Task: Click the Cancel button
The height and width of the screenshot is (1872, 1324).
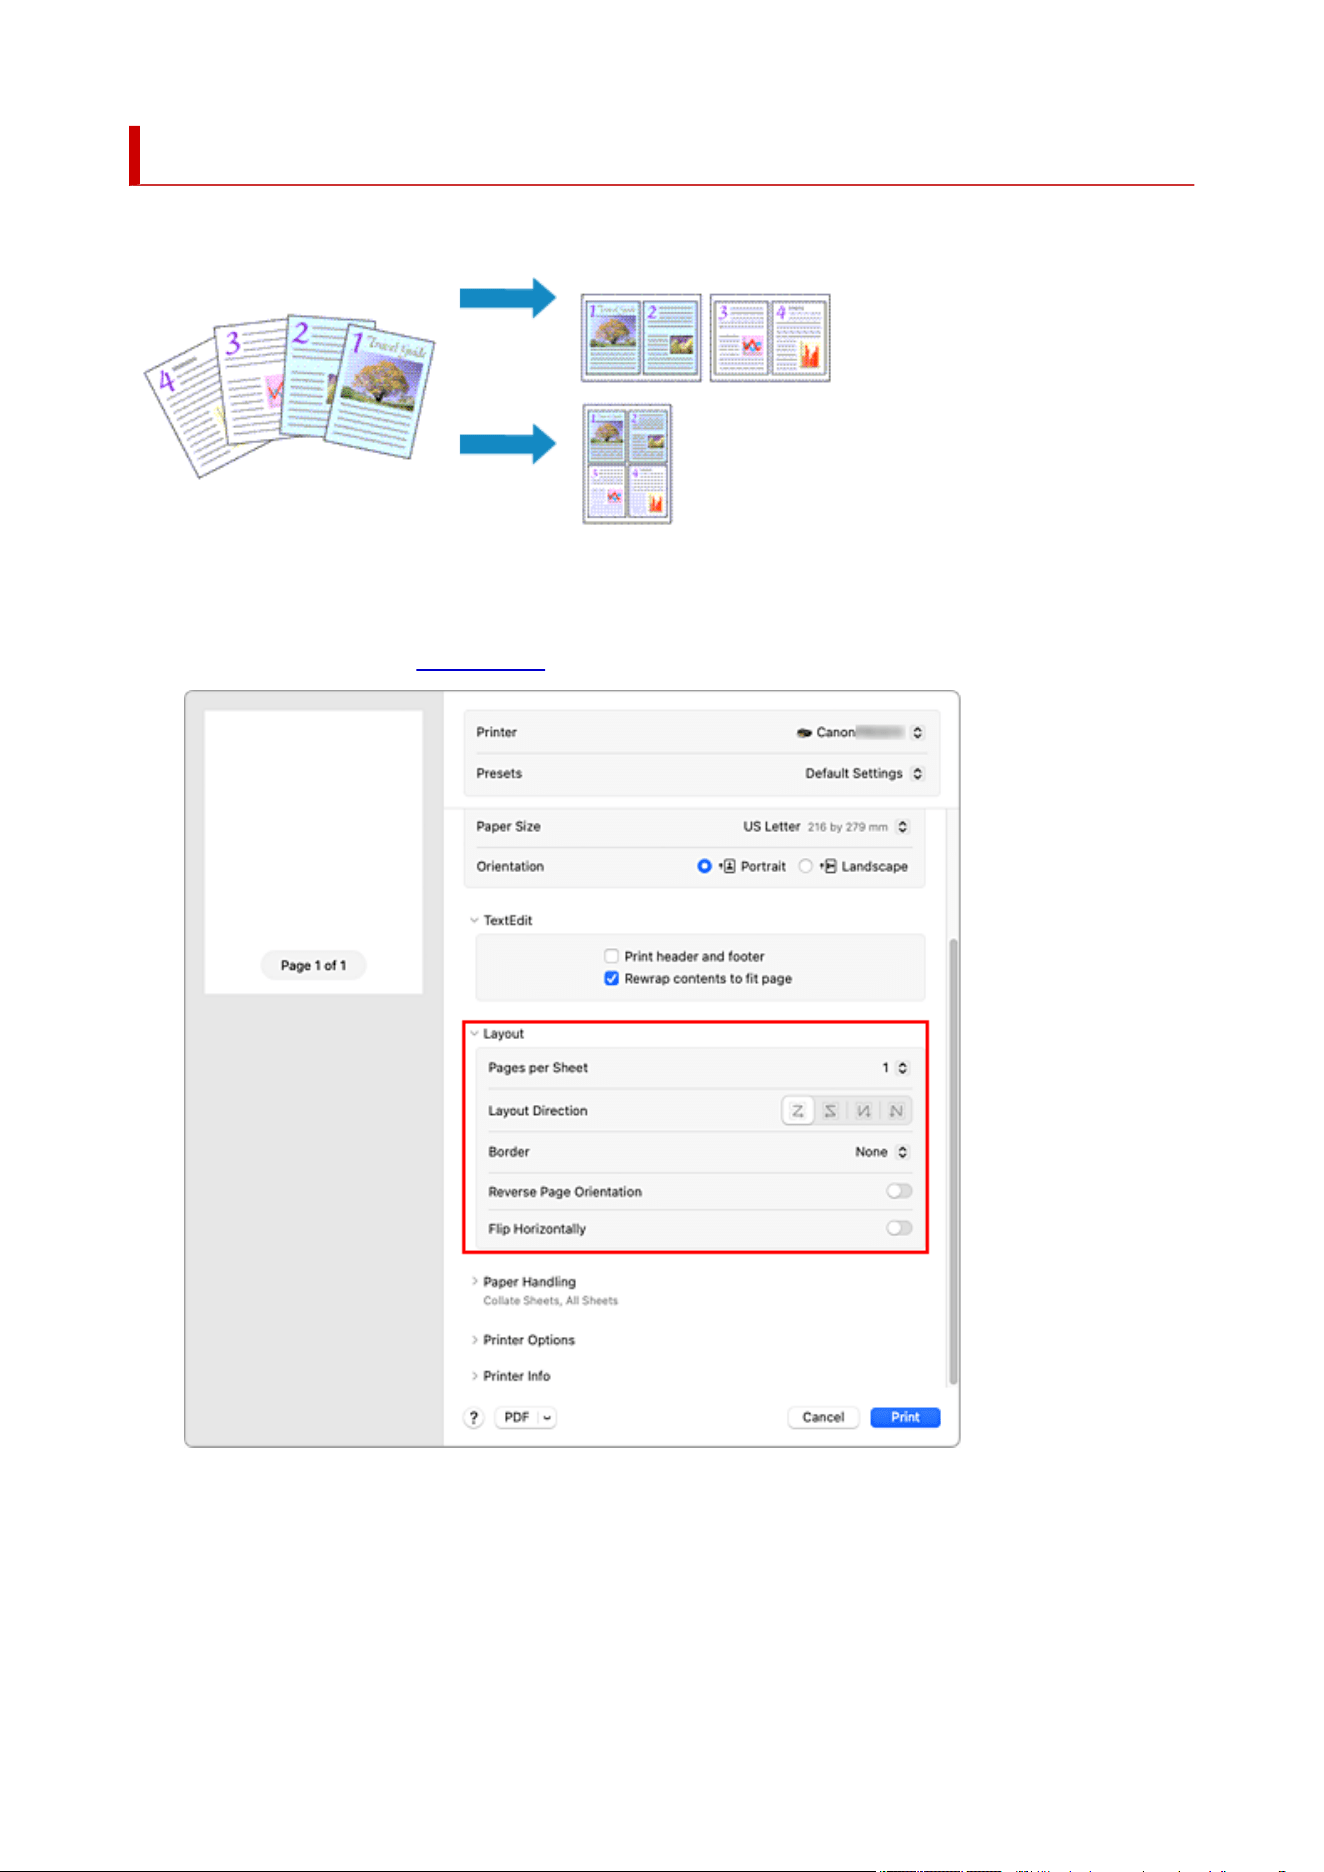Action: click(823, 1417)
